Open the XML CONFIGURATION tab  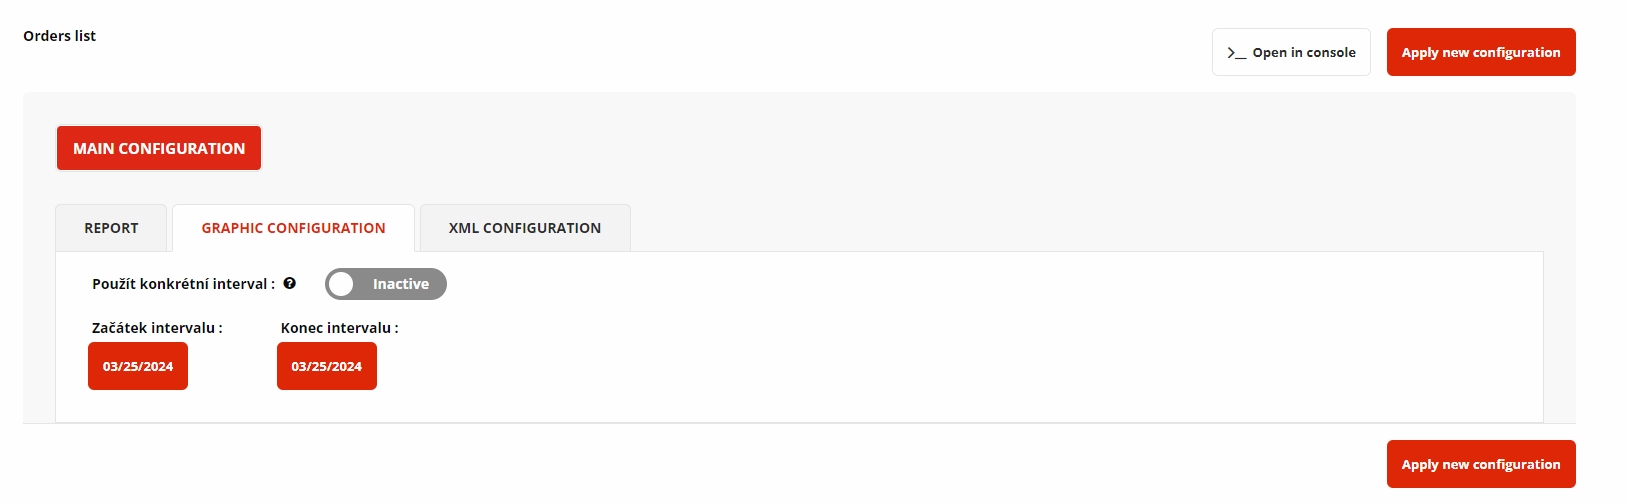(x=525, y=228)
